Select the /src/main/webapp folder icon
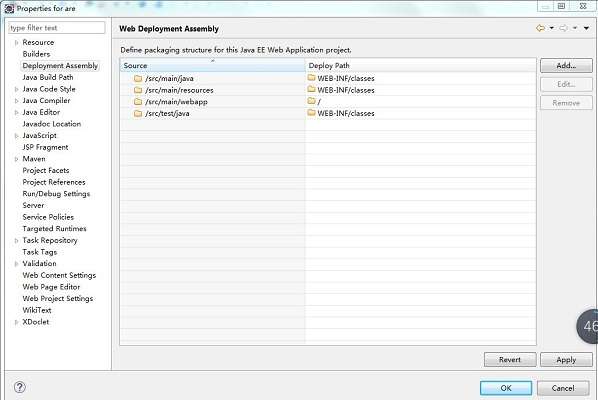Screen dimensions: 598x400 138,102
